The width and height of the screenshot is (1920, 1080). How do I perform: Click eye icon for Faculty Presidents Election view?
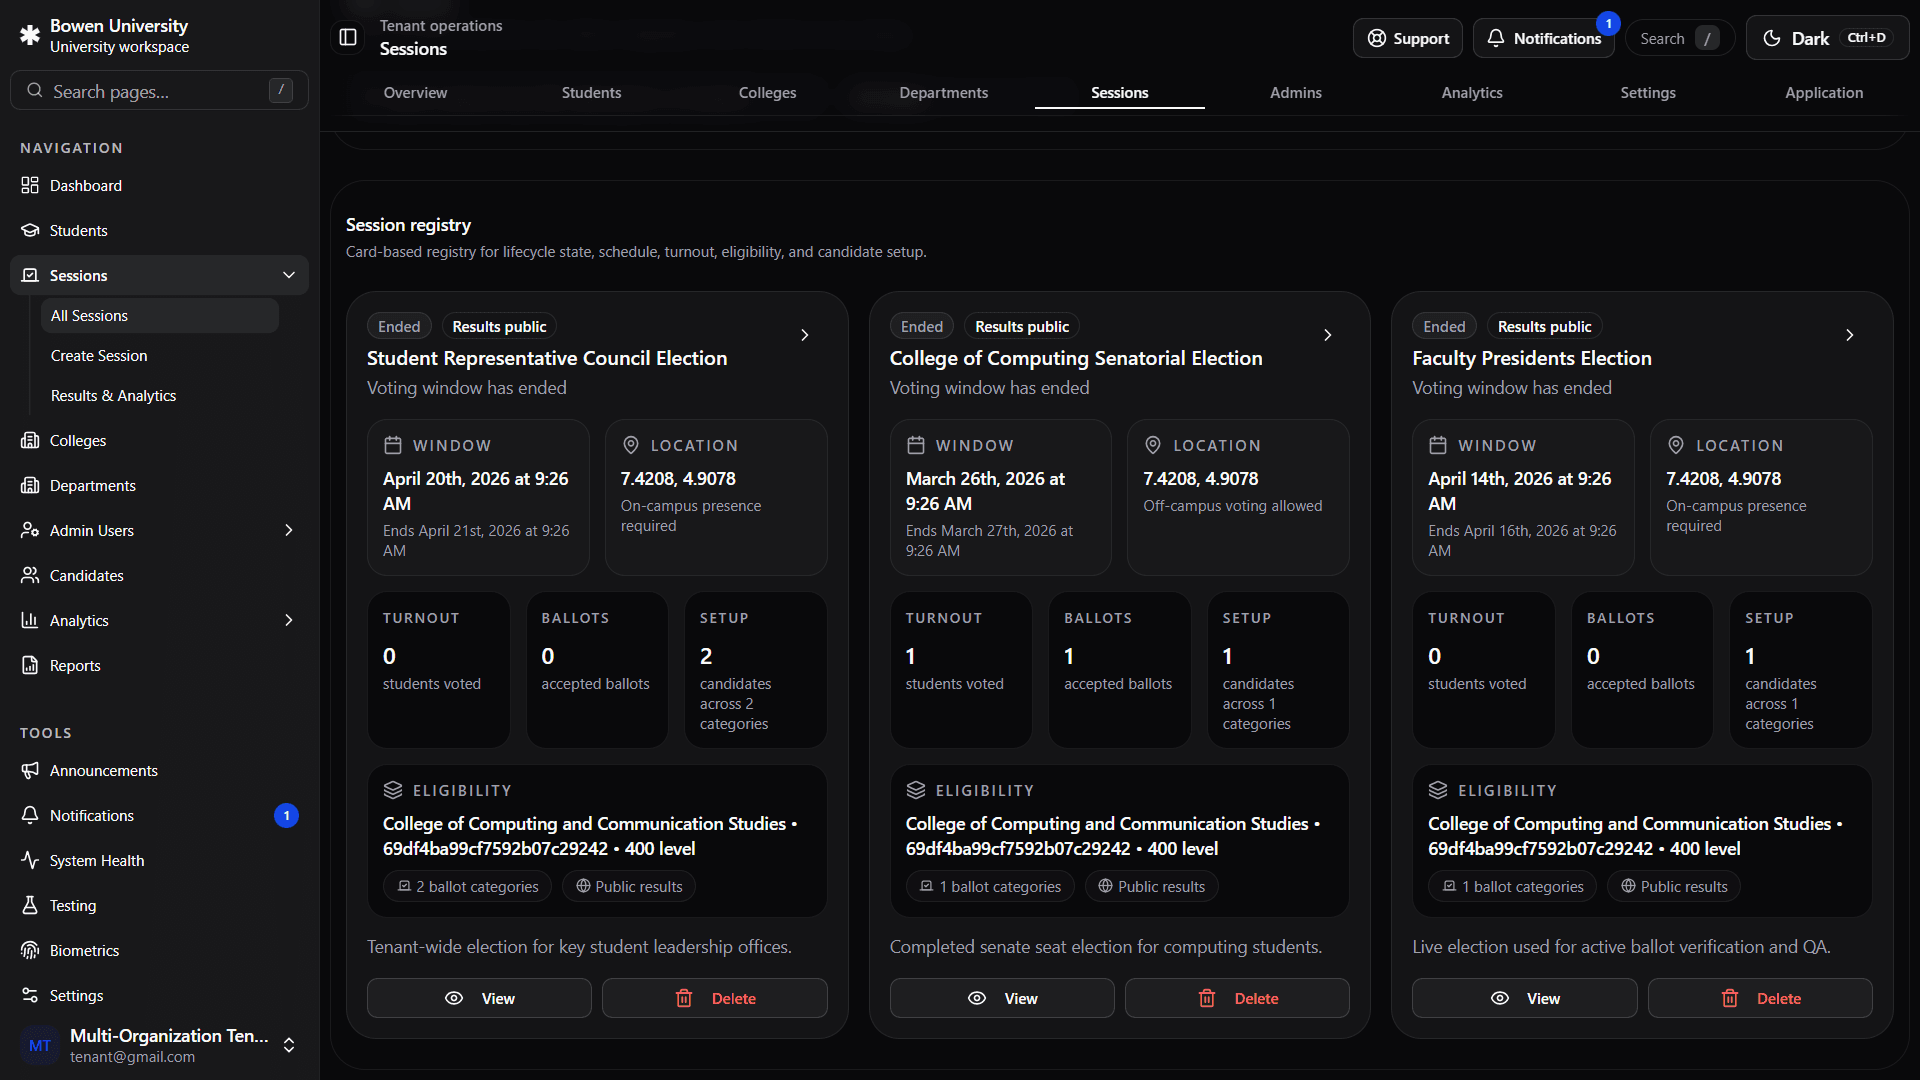point(1500,998)
